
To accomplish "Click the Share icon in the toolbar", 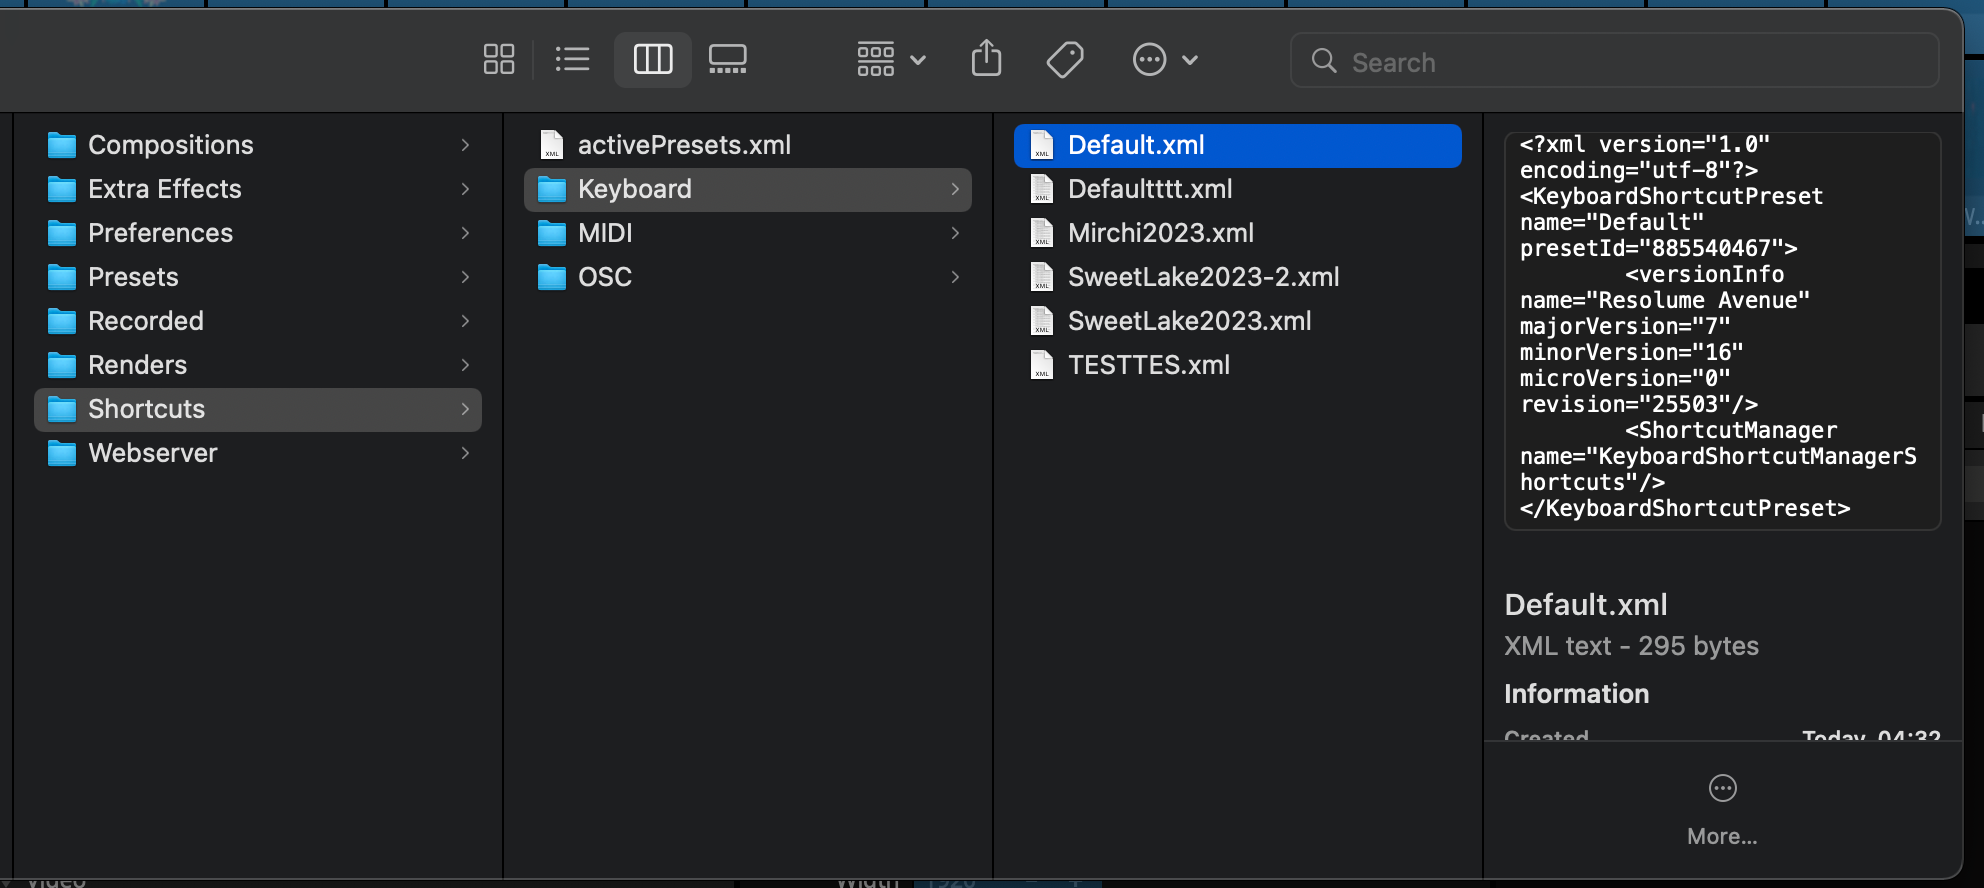I will coord(986,59).
